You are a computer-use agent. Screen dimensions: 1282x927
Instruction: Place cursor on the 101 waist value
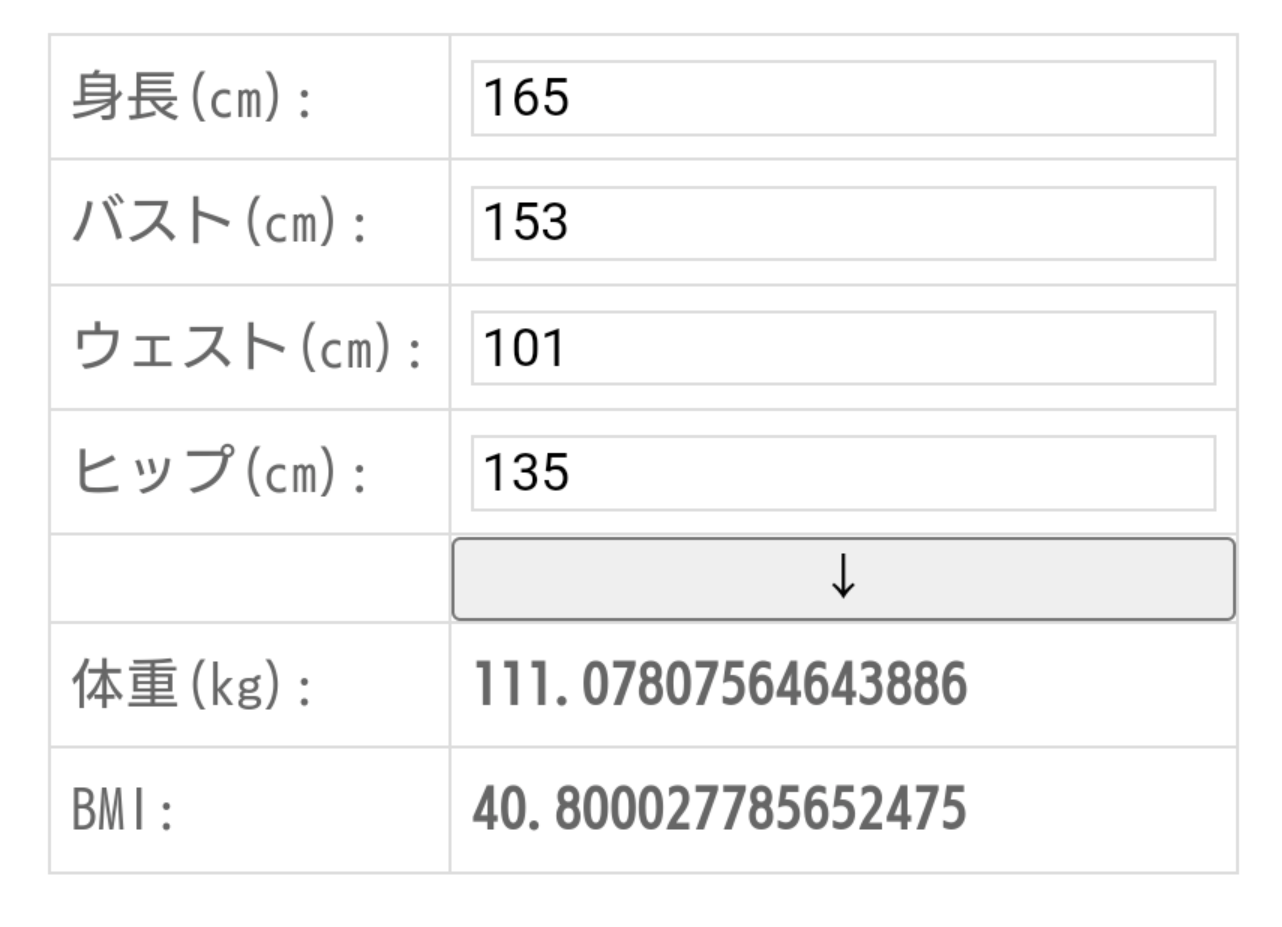[525, 348]
